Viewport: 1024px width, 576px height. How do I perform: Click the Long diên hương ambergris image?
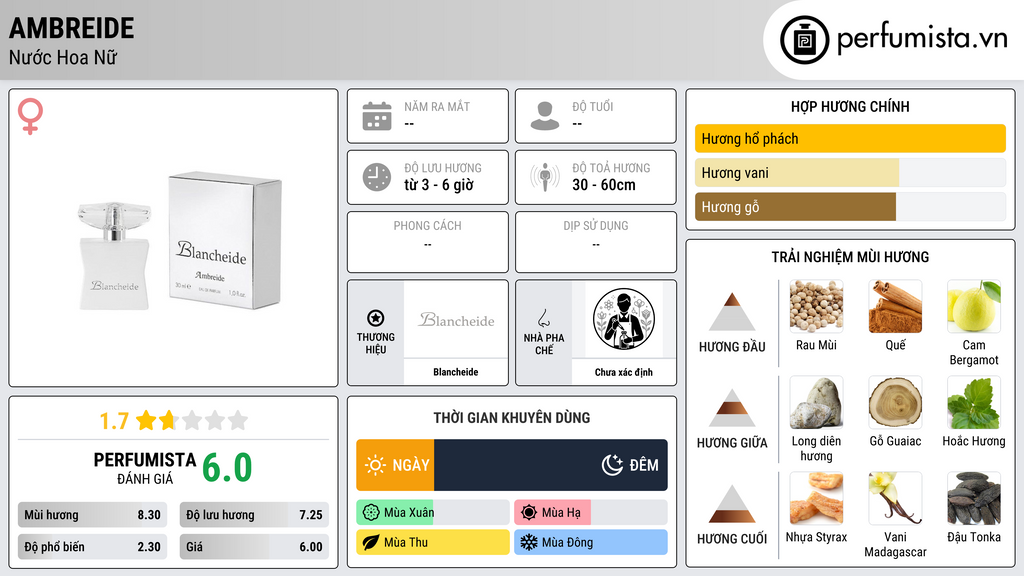(816, 402)
